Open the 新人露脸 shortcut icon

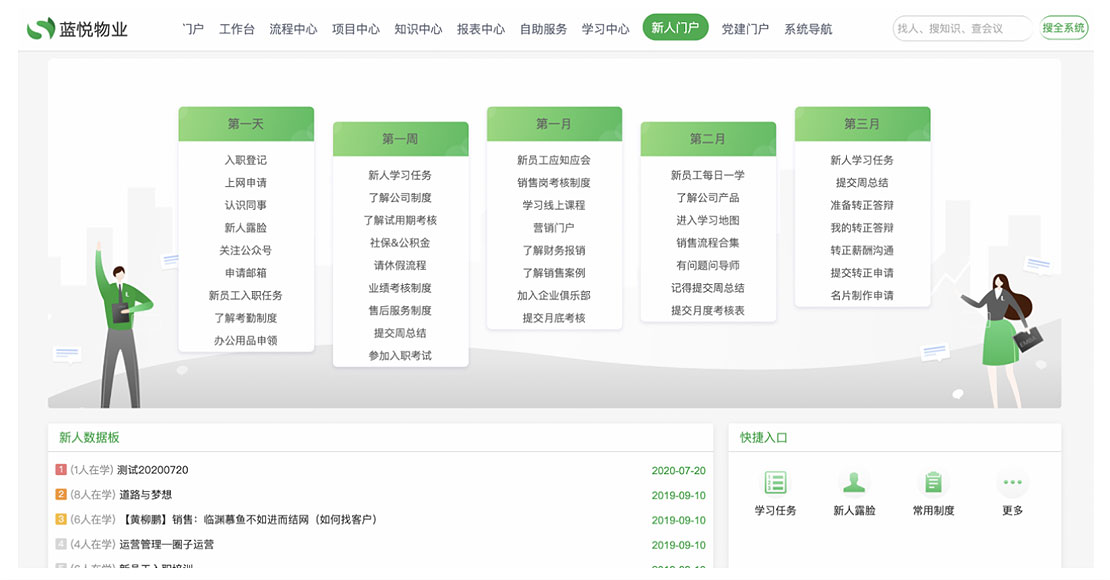pos(853,483)
